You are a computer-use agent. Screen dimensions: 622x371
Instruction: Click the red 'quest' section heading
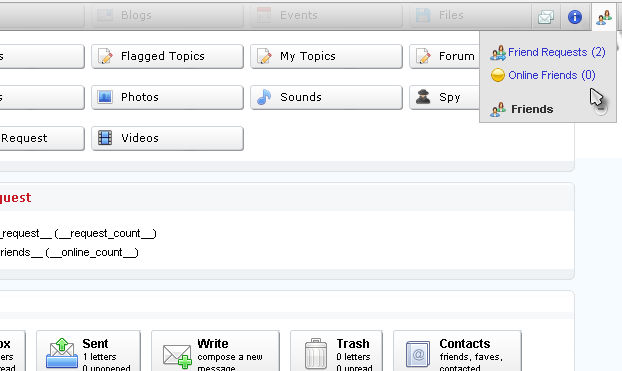click(15, 198)
